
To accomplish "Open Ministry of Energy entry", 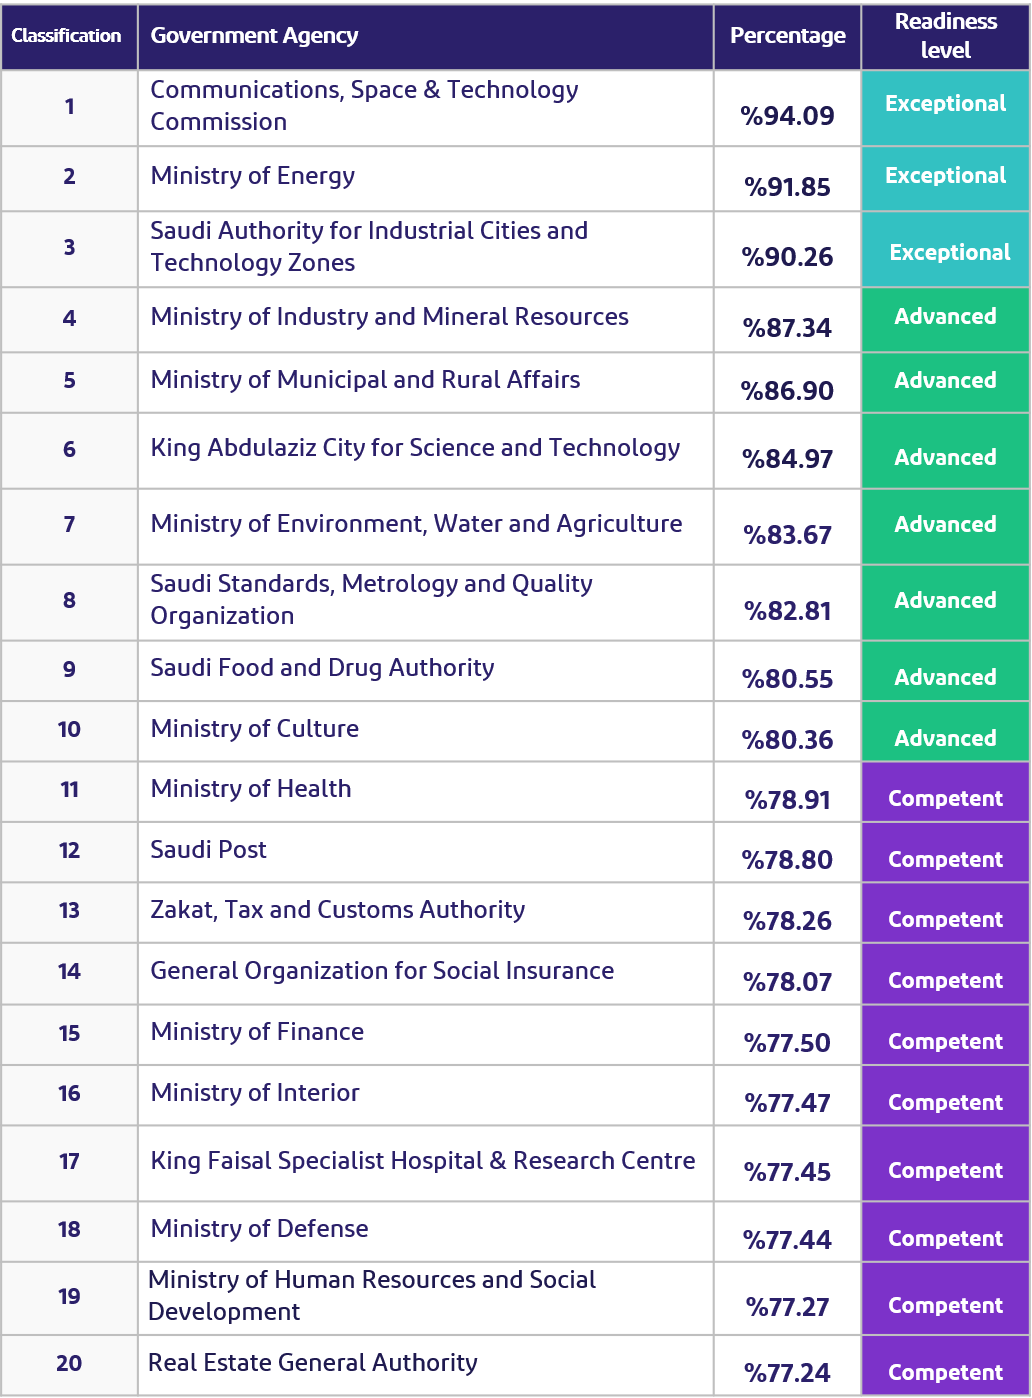I will click(252, 178).
